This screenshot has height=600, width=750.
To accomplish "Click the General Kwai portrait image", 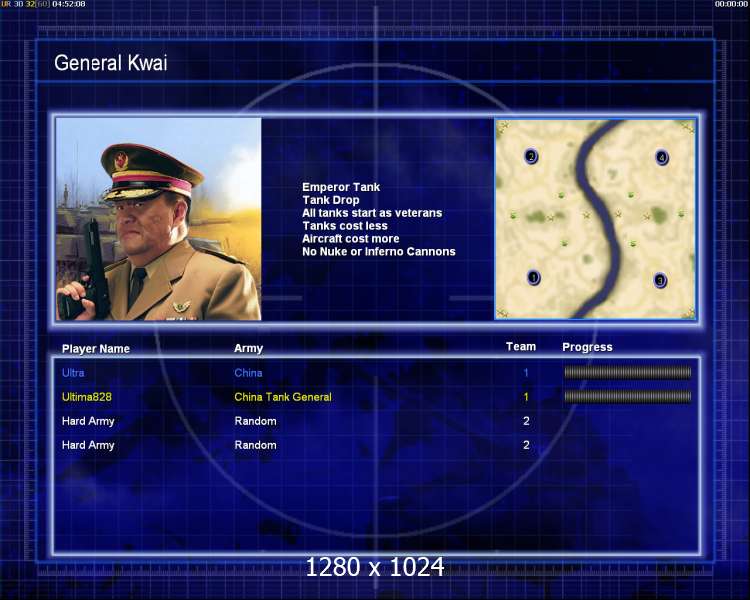I will tap(158, 219).
